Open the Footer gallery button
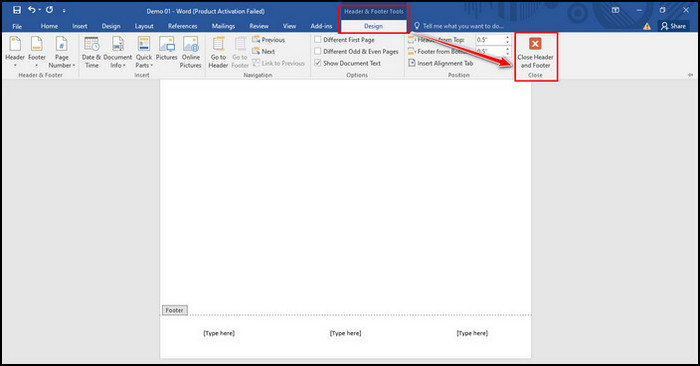 coord(37,52)
